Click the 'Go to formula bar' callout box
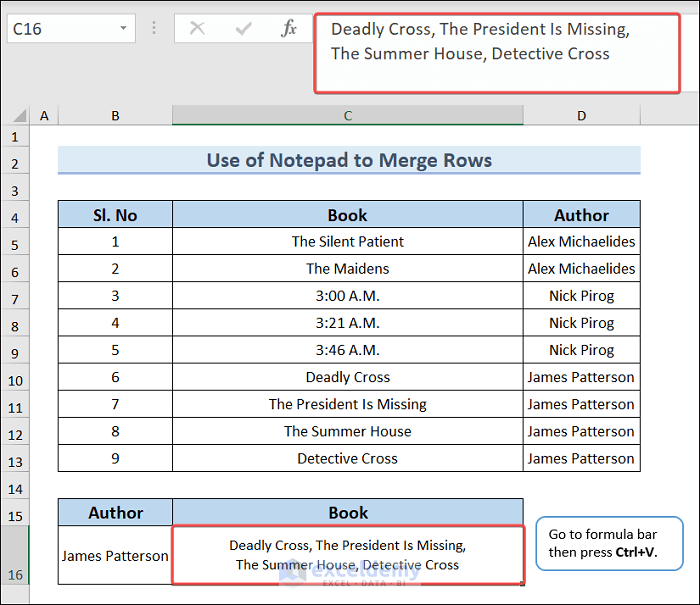Viewport: 700px width, 605px height. point(609,543)
